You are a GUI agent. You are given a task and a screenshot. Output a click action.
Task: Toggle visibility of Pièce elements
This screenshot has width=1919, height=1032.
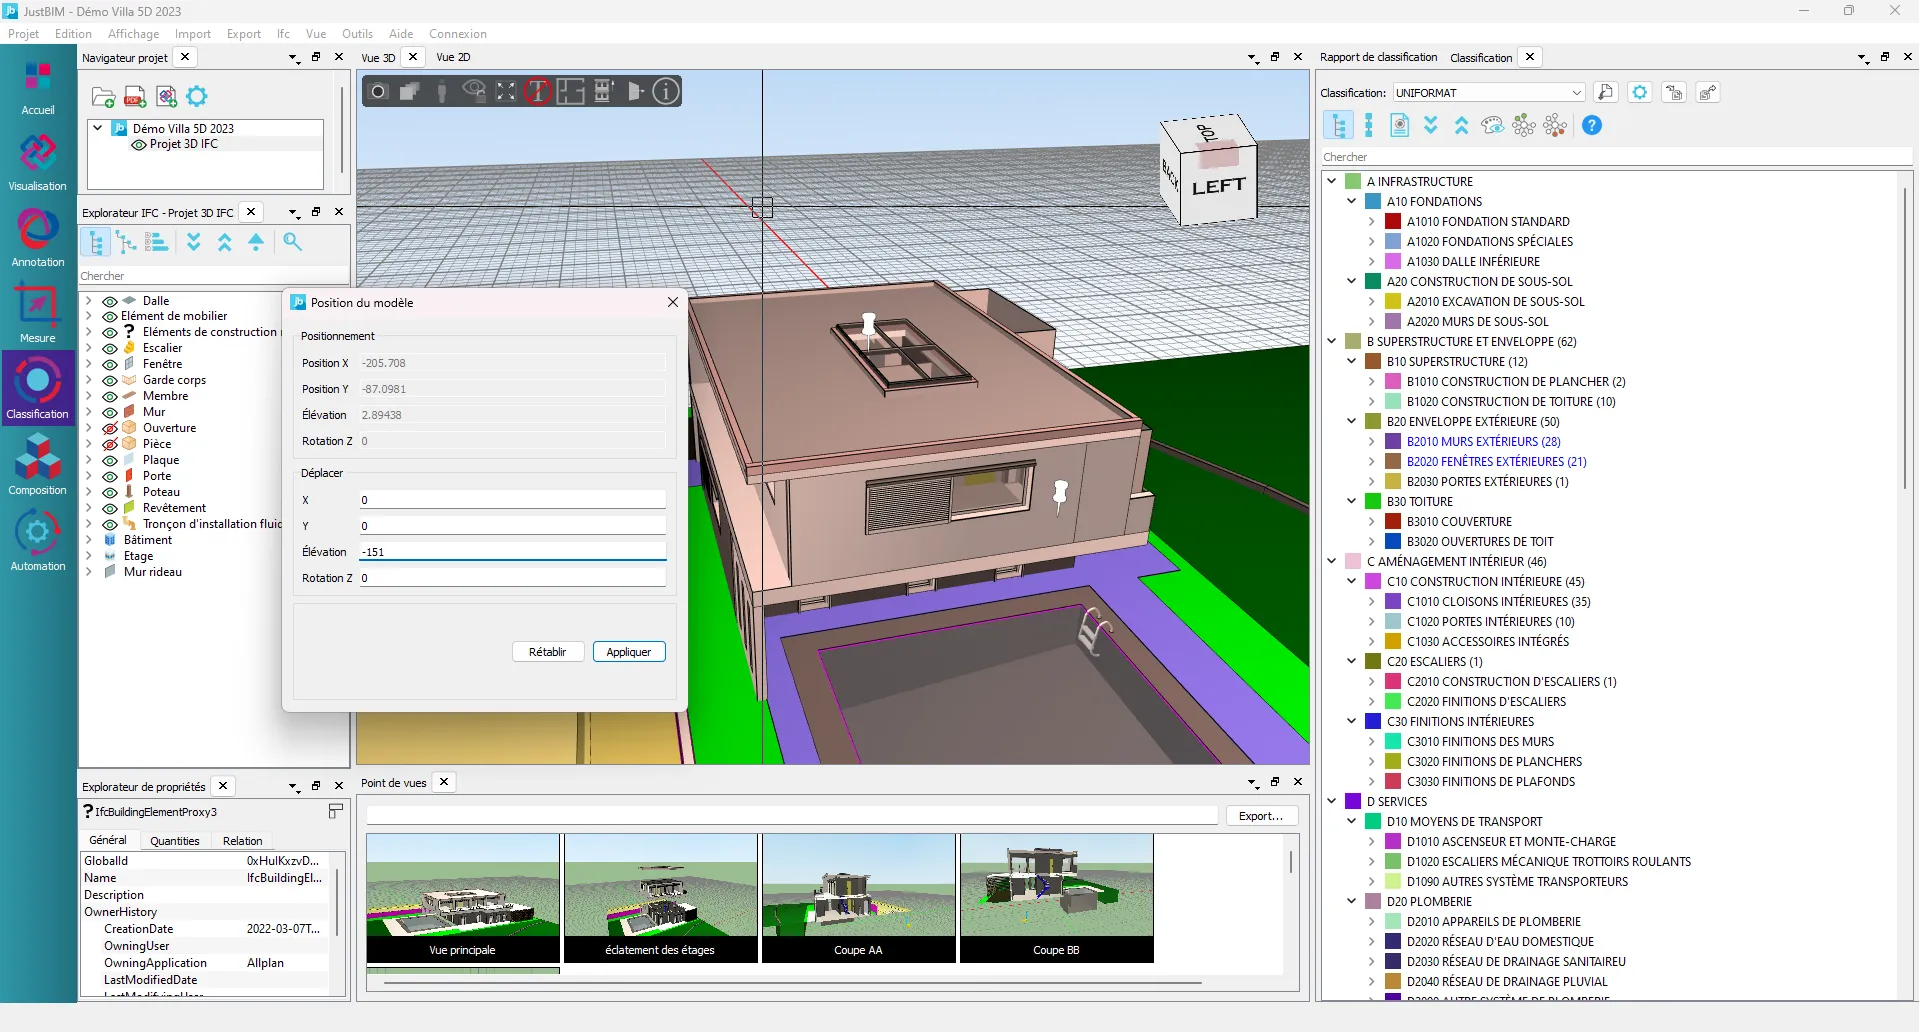[110, 444]
